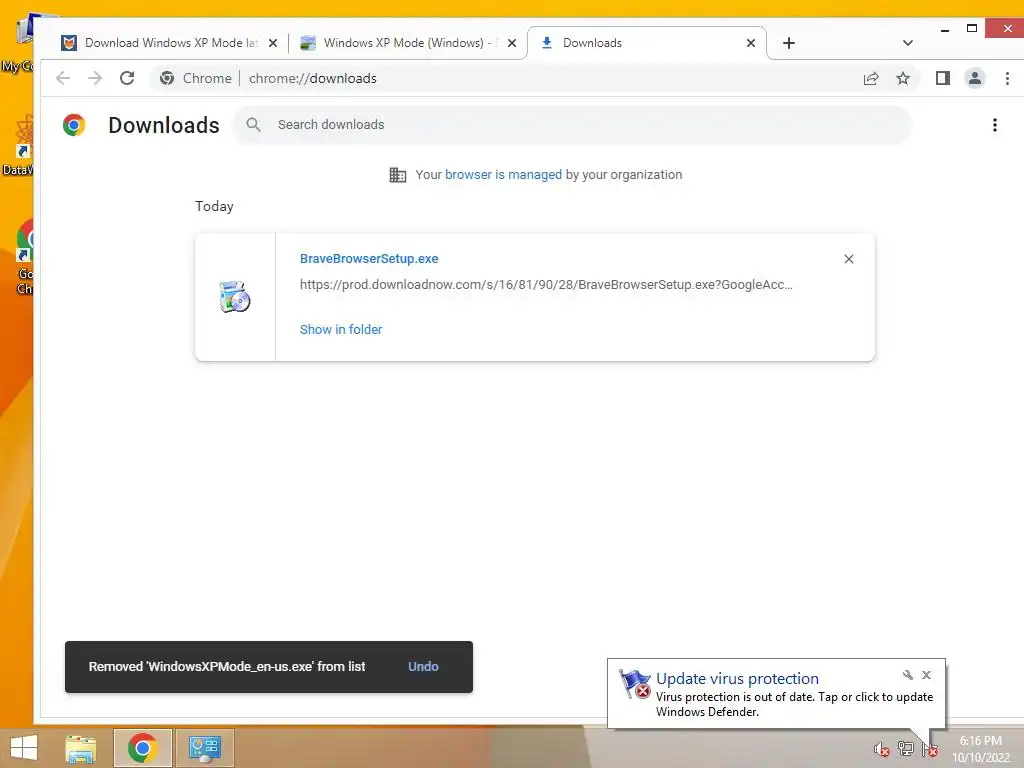
Task: Go back using the browser back arrow
Action: click(63, 78)
